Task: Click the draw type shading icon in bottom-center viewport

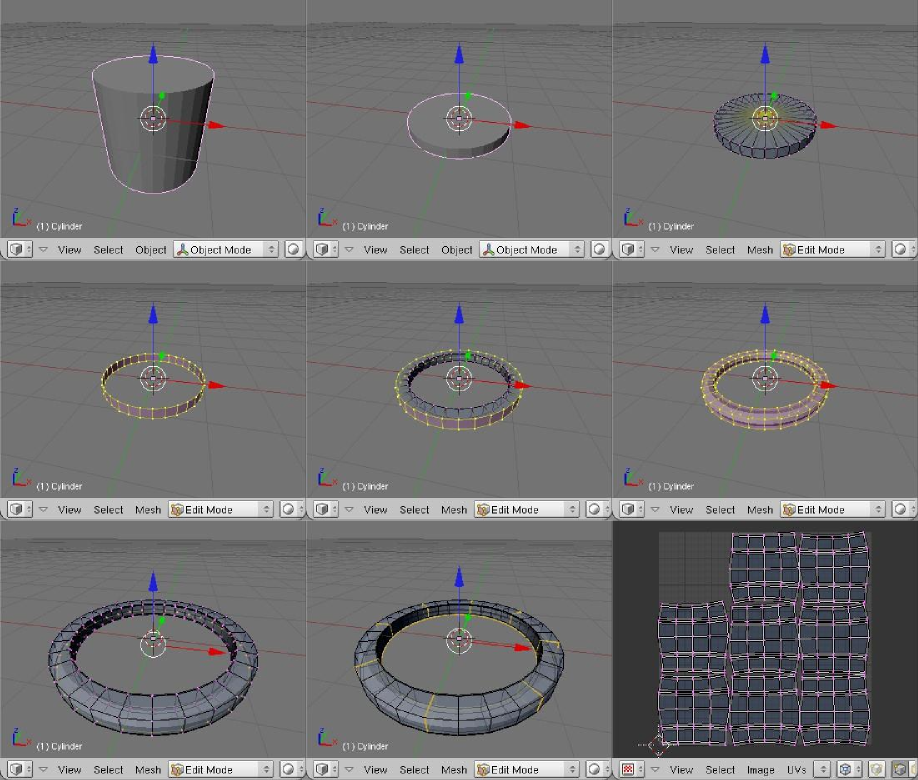Action: 595,769
